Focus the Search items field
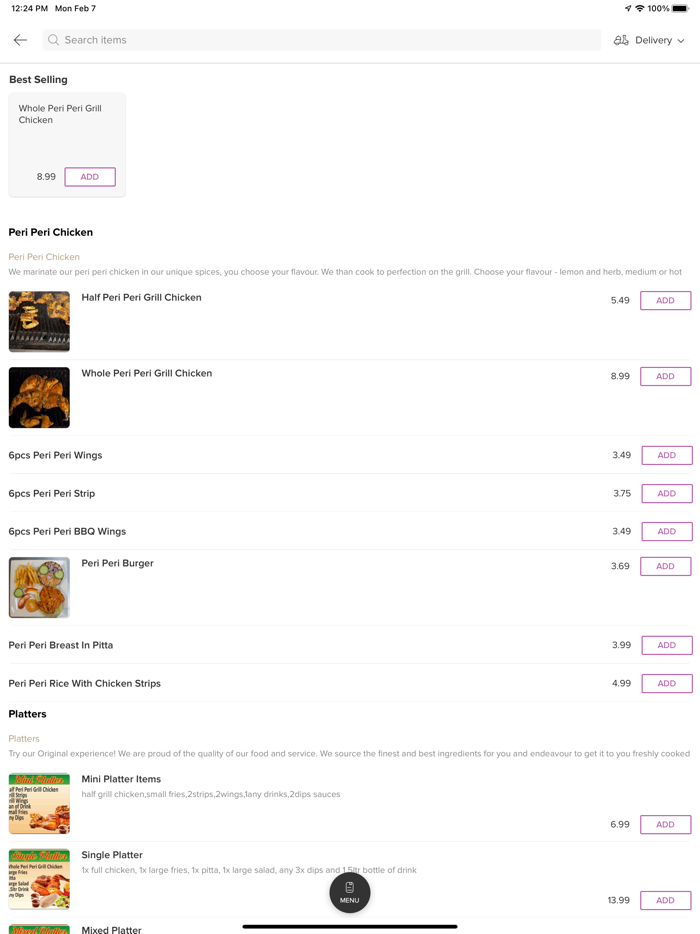Screen dimensions: 700x934 coord(322,40)
